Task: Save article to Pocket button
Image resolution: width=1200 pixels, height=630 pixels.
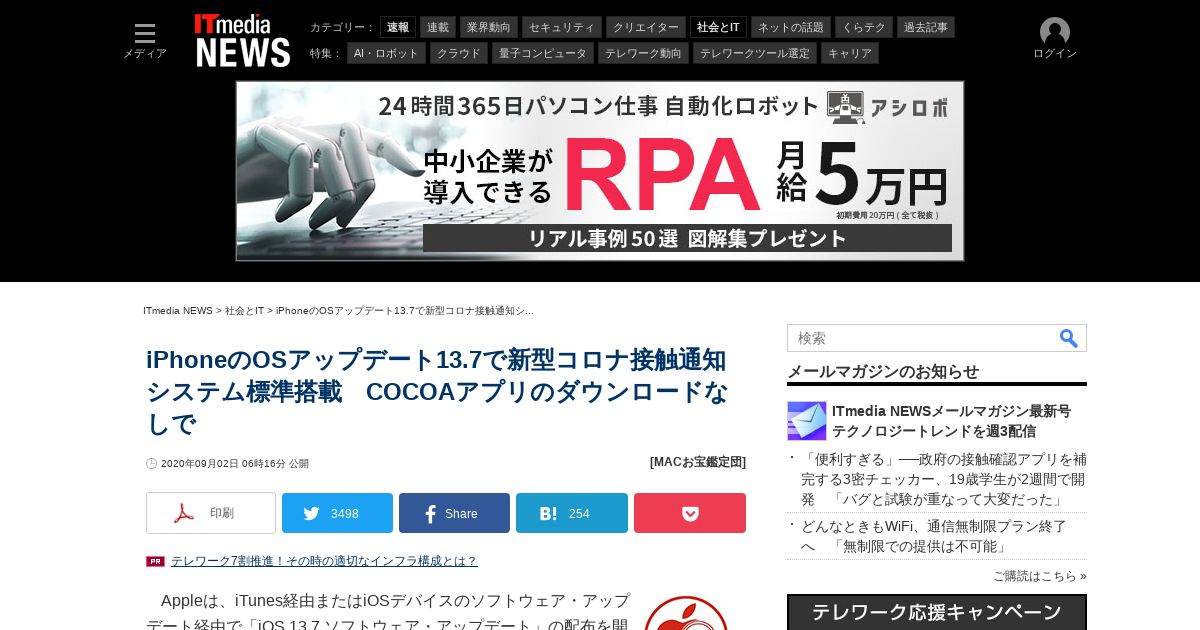Action: (690, 513)
